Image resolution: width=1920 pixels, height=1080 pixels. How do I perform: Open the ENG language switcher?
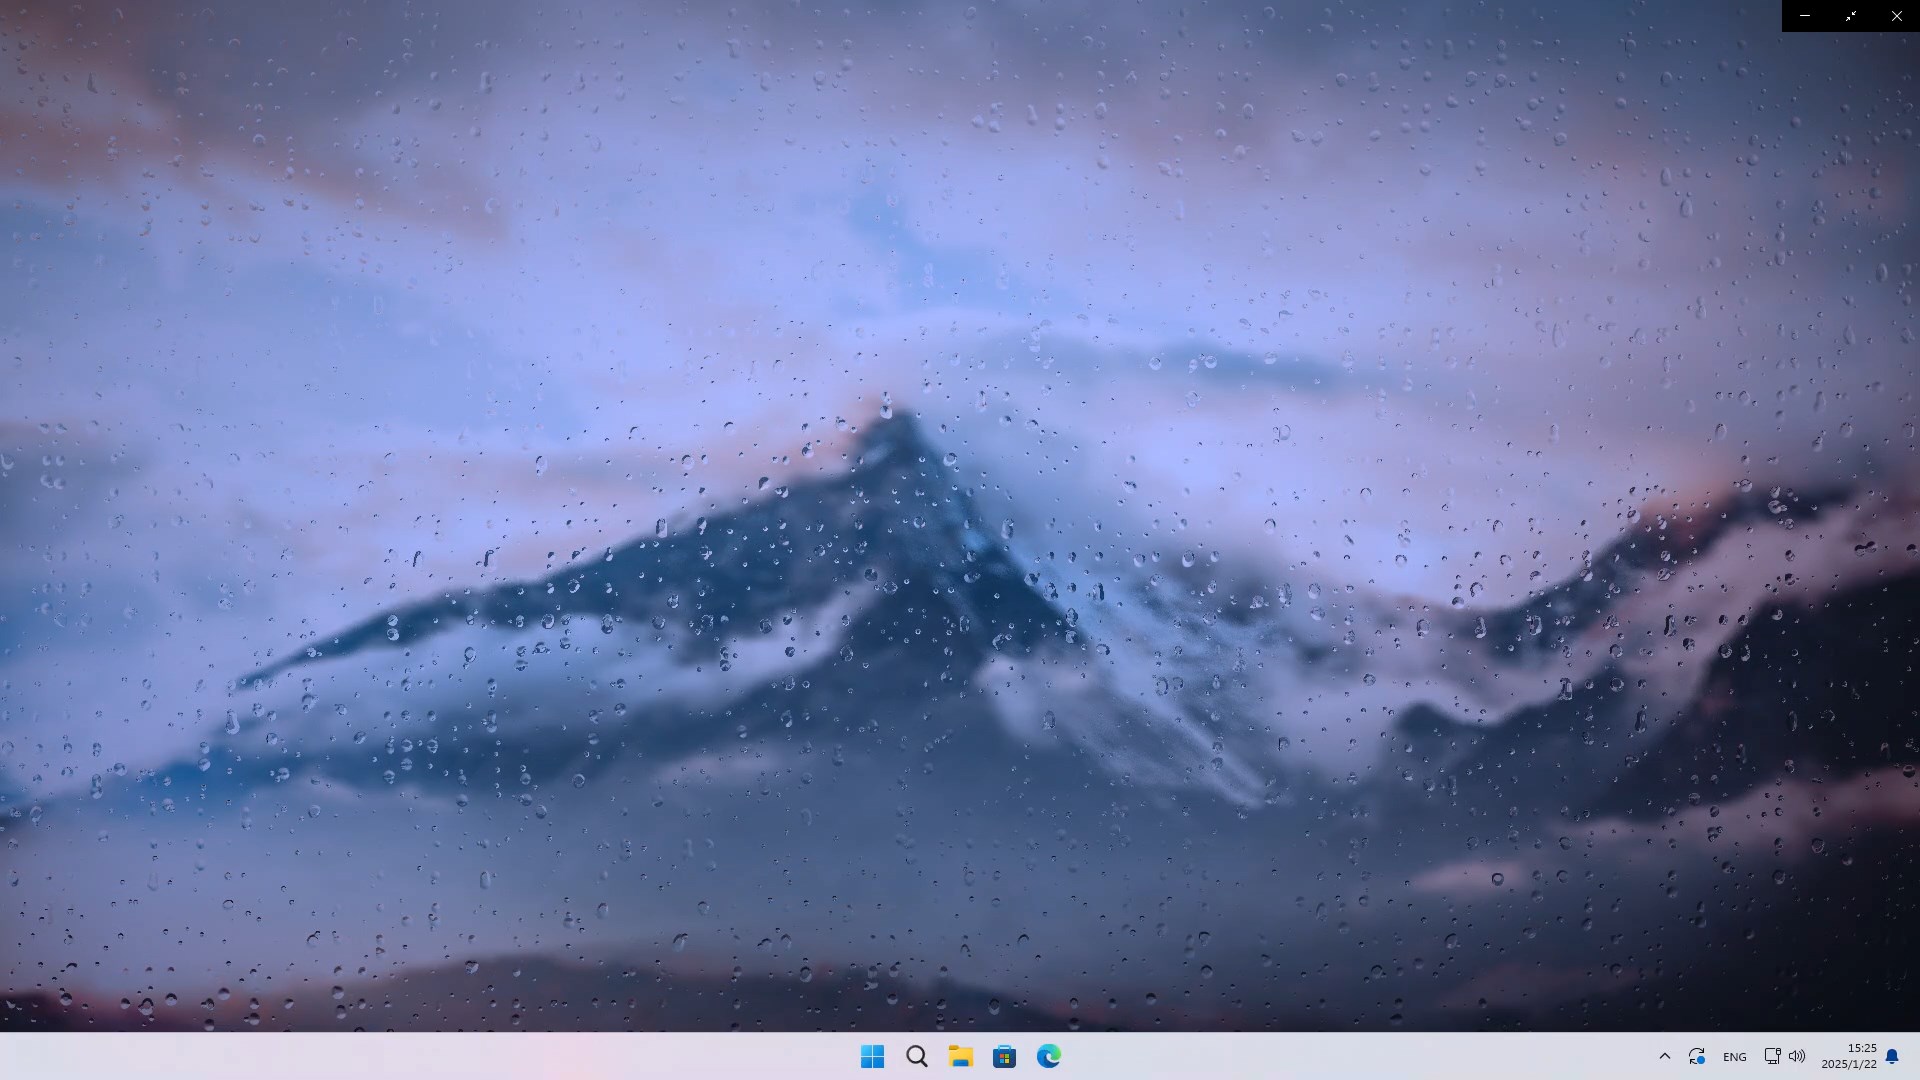click(1734, 1056)
